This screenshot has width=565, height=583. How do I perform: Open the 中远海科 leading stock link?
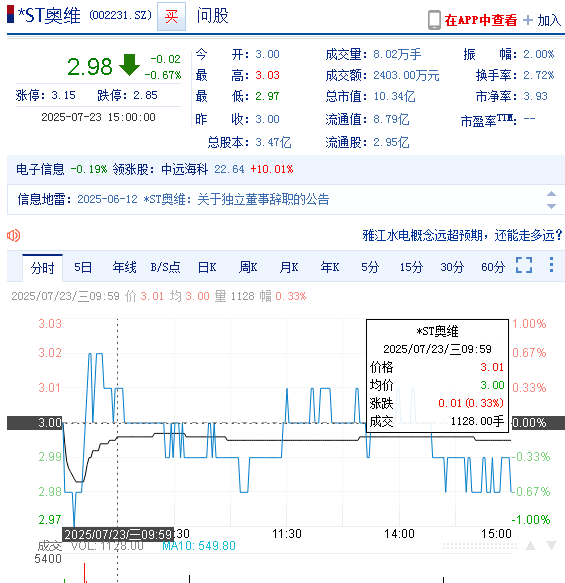pos(184,170)
